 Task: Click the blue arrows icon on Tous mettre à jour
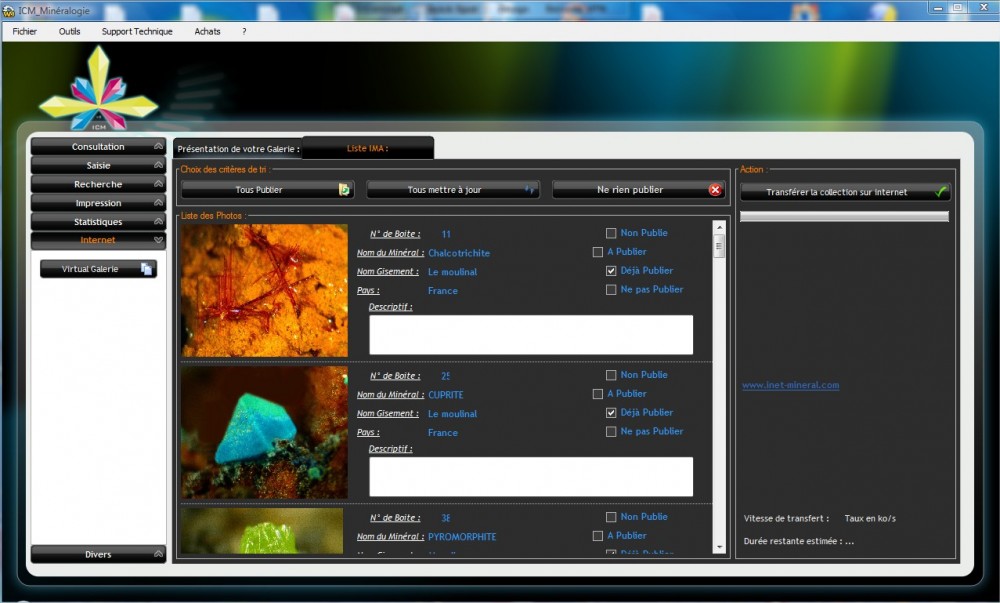pos(529,189)
